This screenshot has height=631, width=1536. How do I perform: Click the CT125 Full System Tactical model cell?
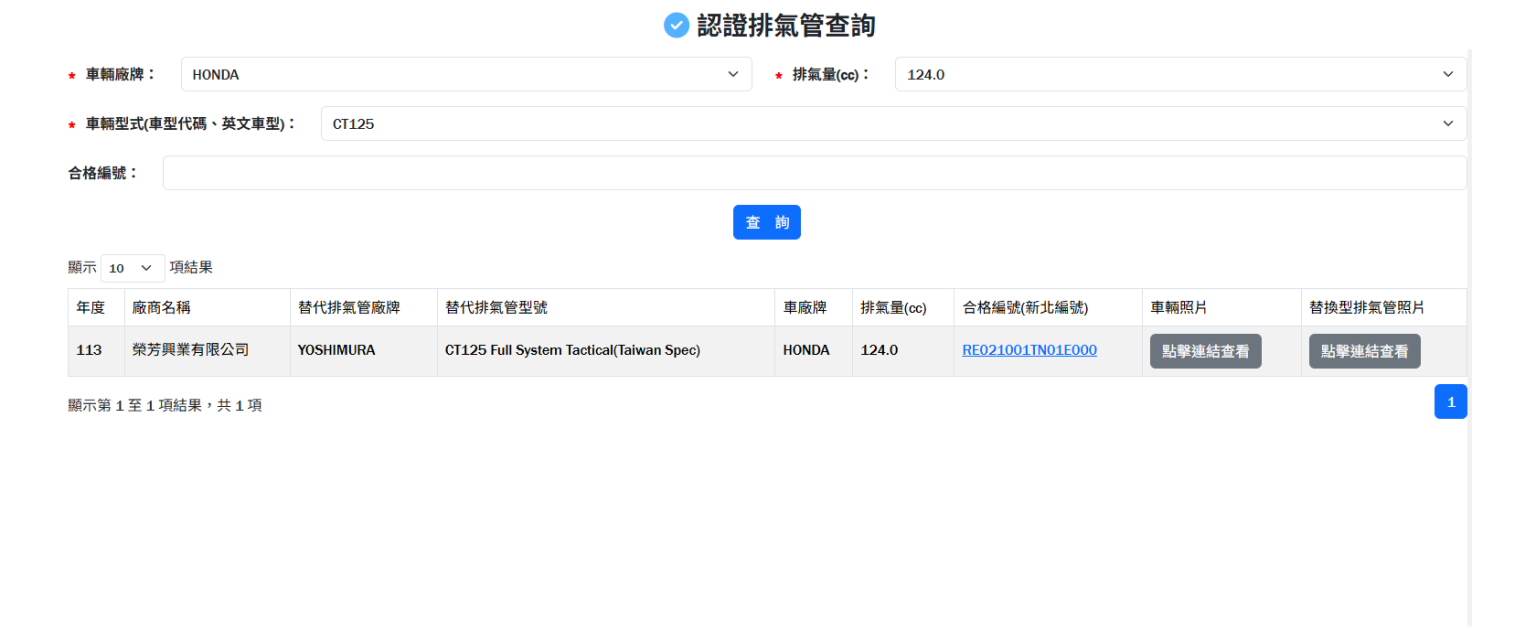coord(572,351)
